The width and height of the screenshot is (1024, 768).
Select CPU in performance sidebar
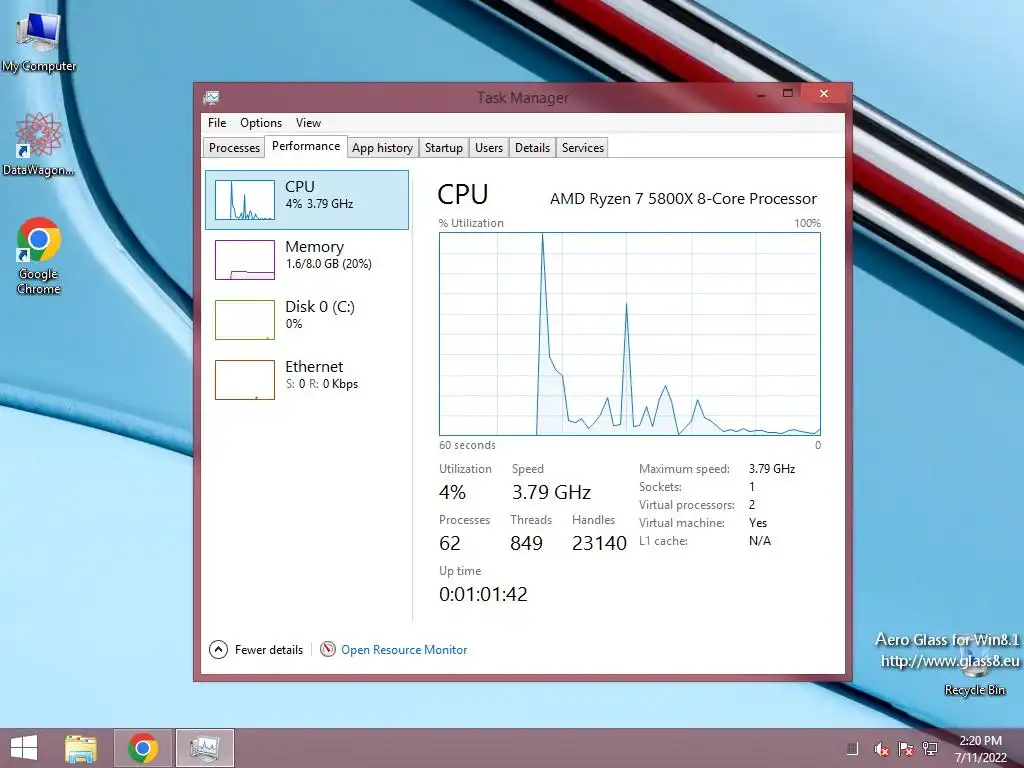pyautogui.click(x=307, y=200)
